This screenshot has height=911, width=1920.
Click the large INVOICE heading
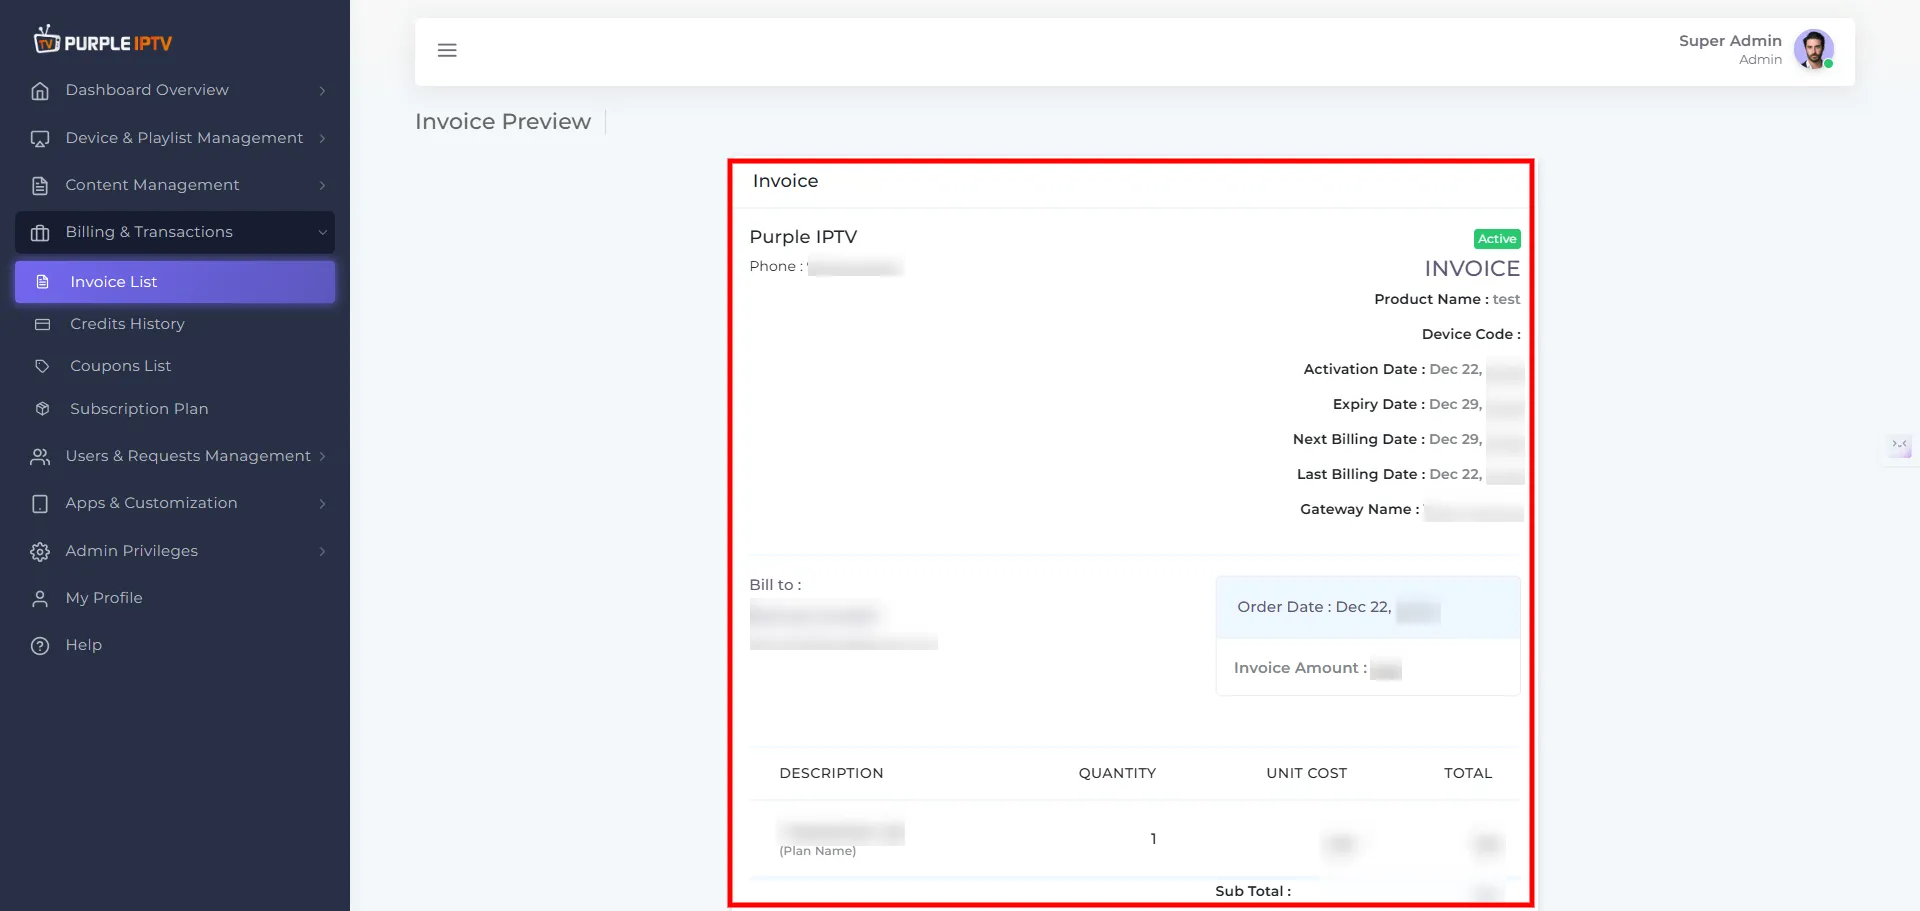1472,268
